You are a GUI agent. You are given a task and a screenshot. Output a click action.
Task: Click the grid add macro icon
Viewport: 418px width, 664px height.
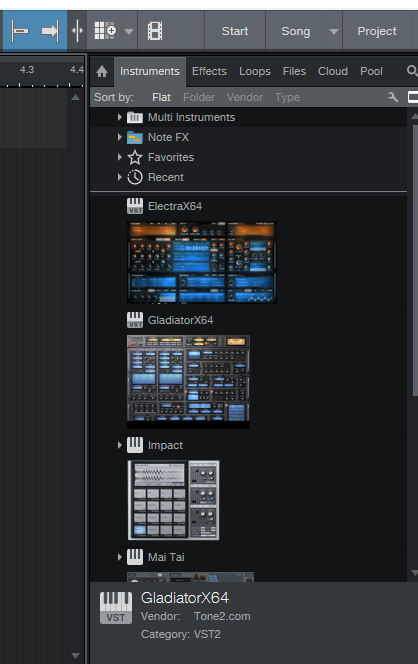(105, 31)
